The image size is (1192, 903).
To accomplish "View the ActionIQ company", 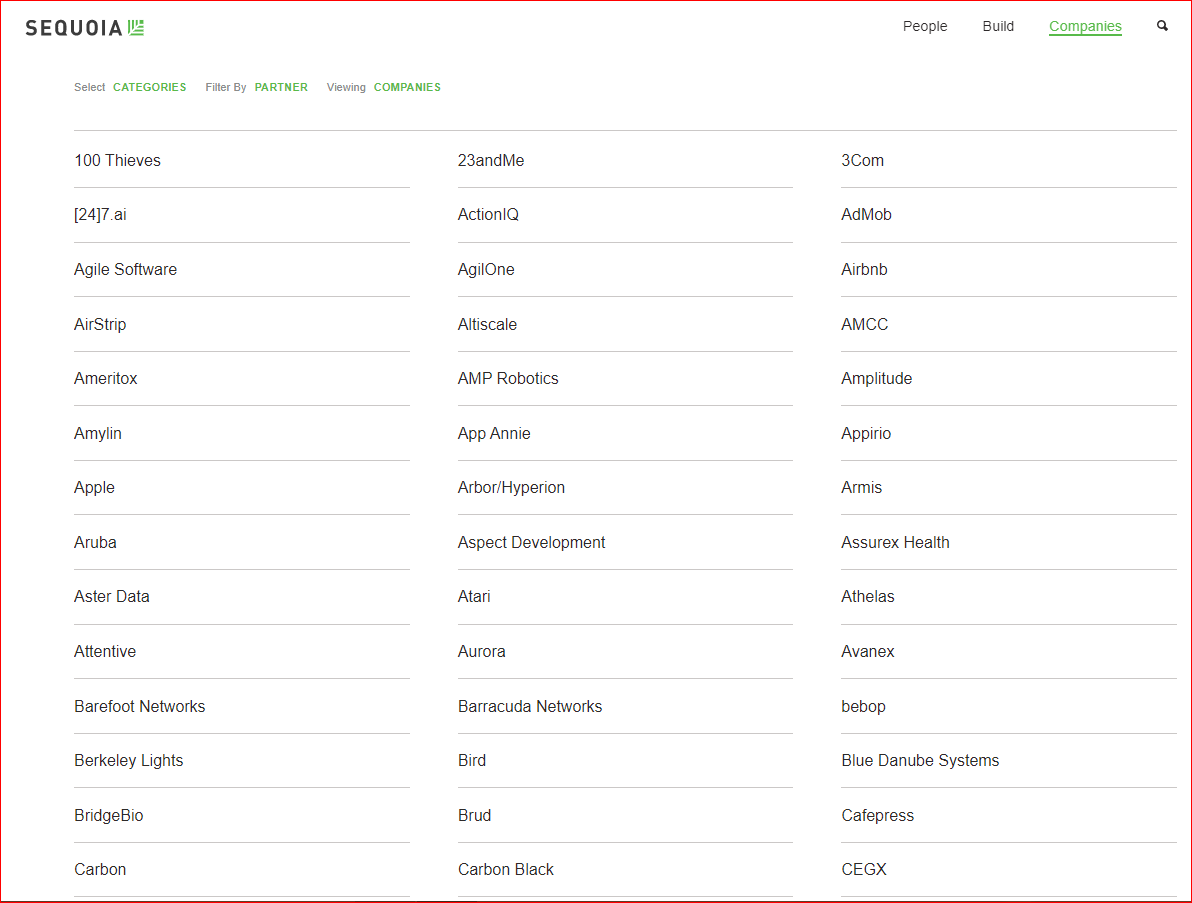I will pos(488,214).
